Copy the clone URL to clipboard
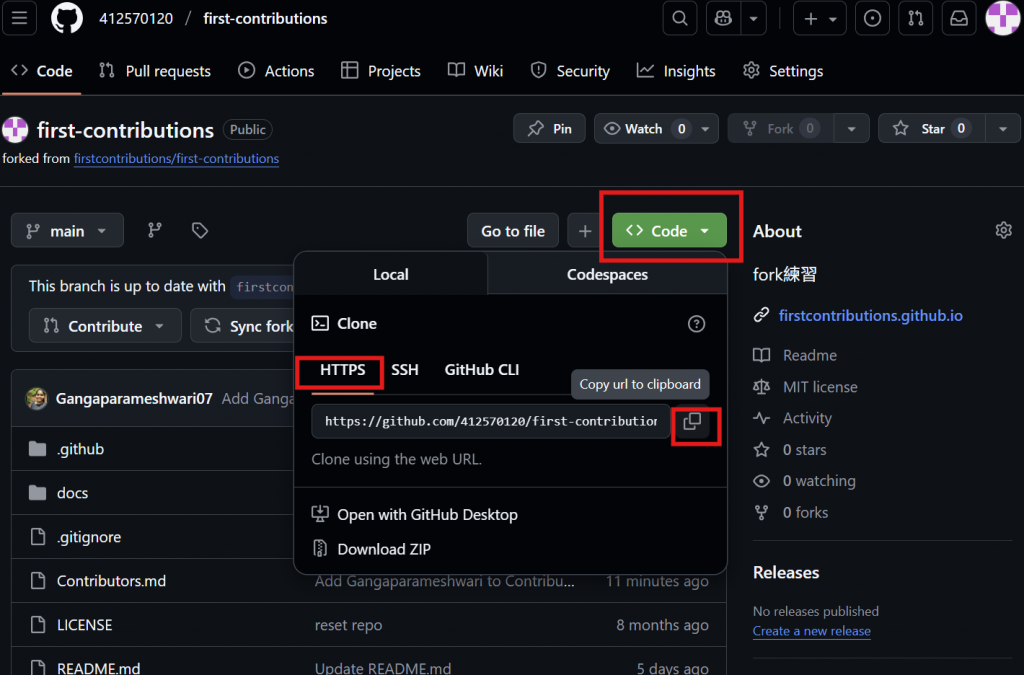 tap(692, 422)
